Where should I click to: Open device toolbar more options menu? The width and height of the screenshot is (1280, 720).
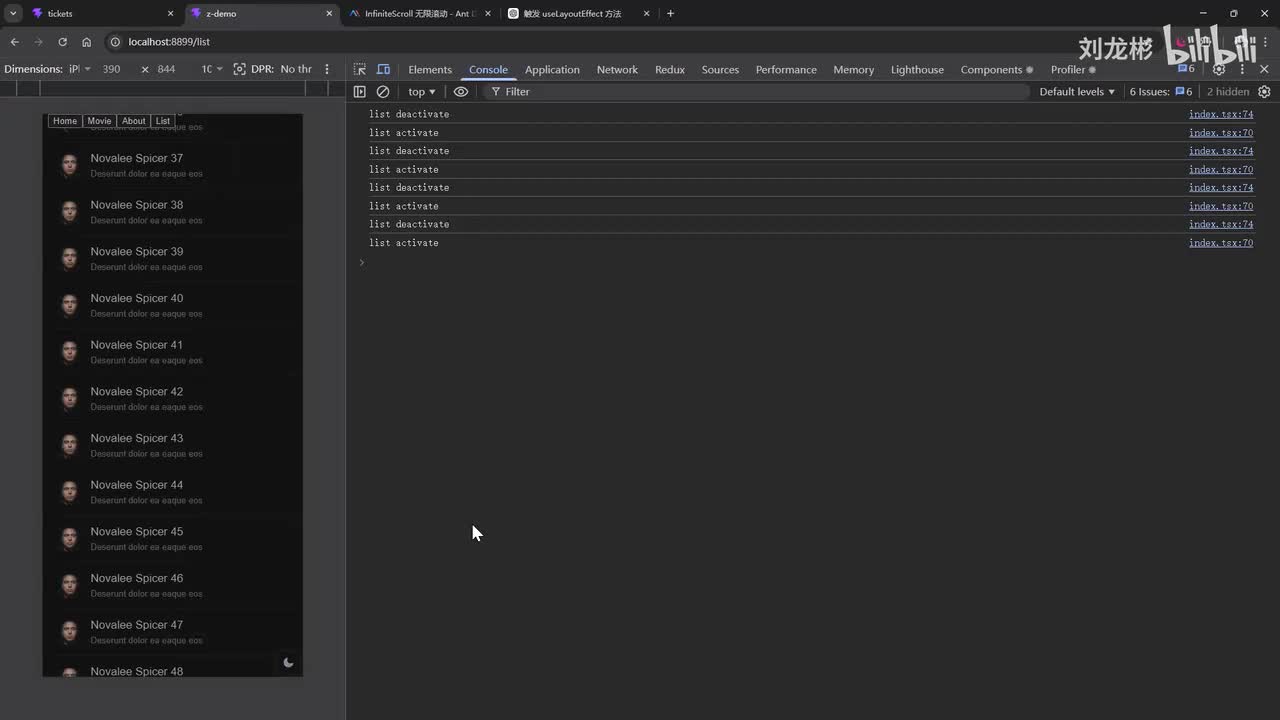(327, 69)
